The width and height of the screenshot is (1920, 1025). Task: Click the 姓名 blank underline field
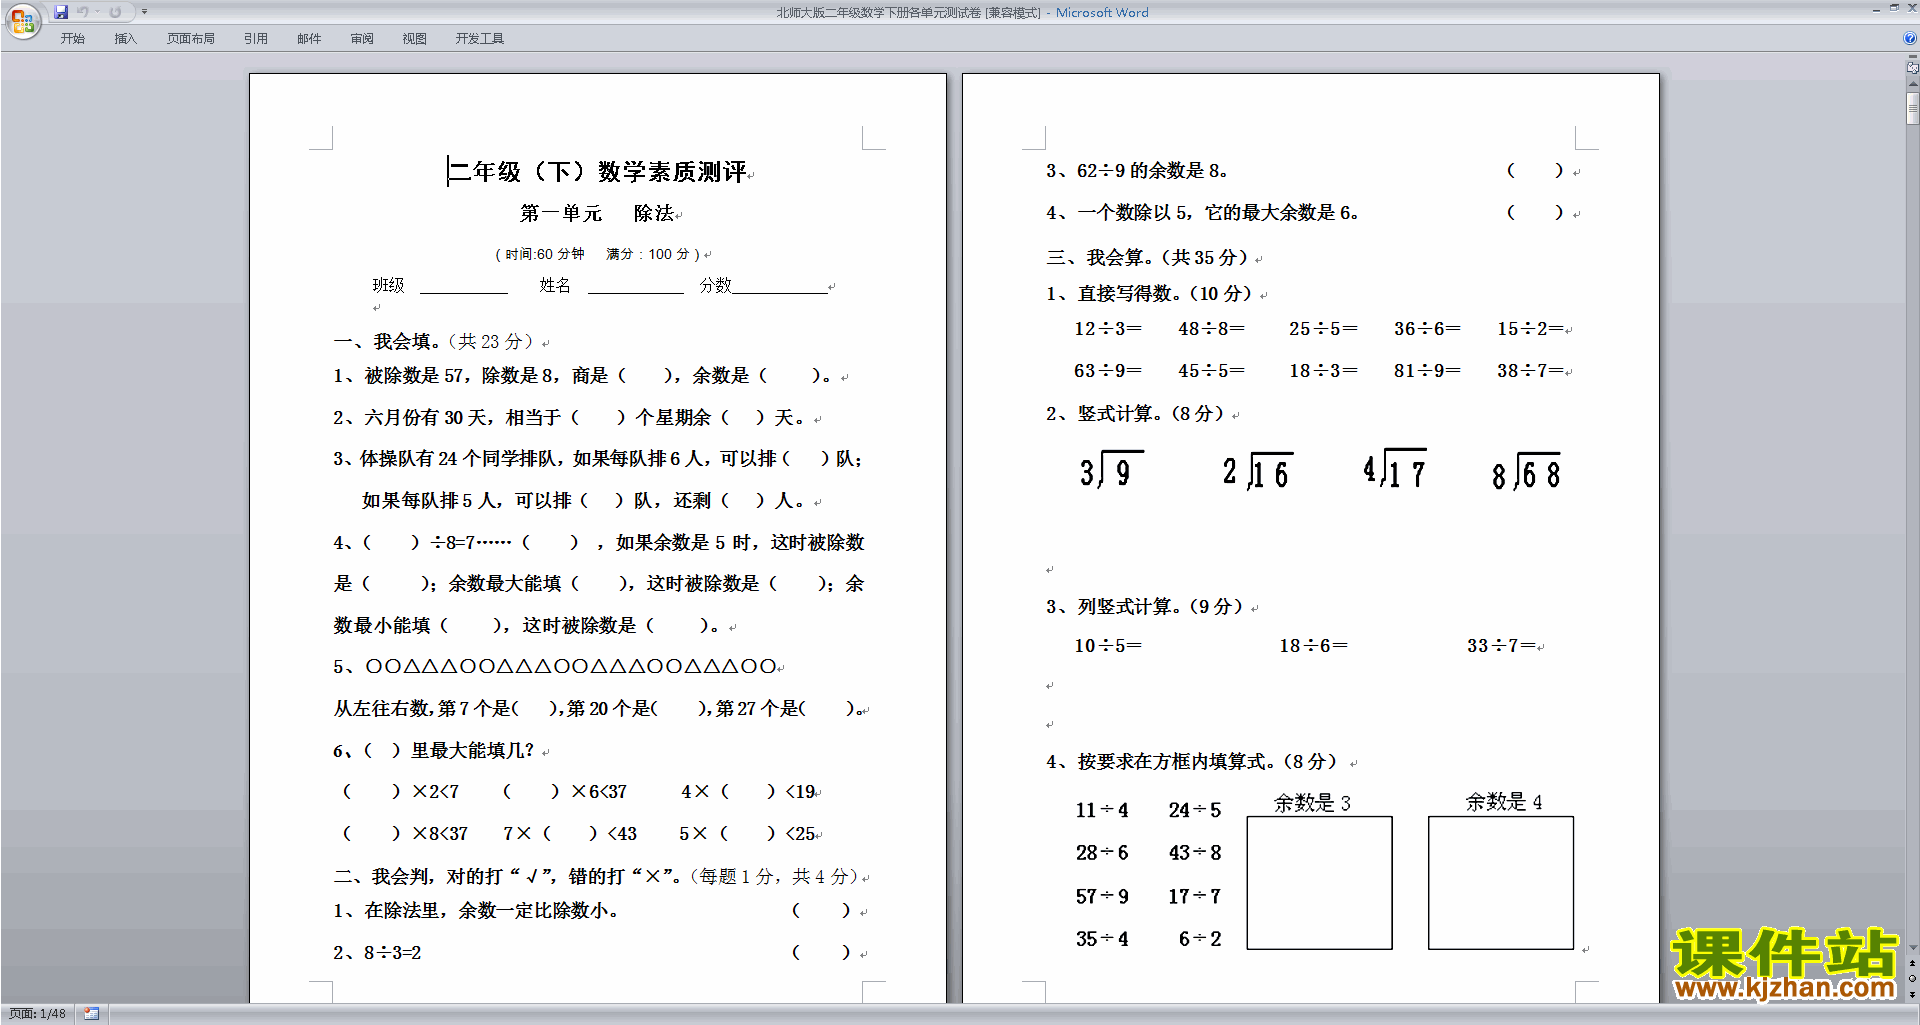coord(636,287)
